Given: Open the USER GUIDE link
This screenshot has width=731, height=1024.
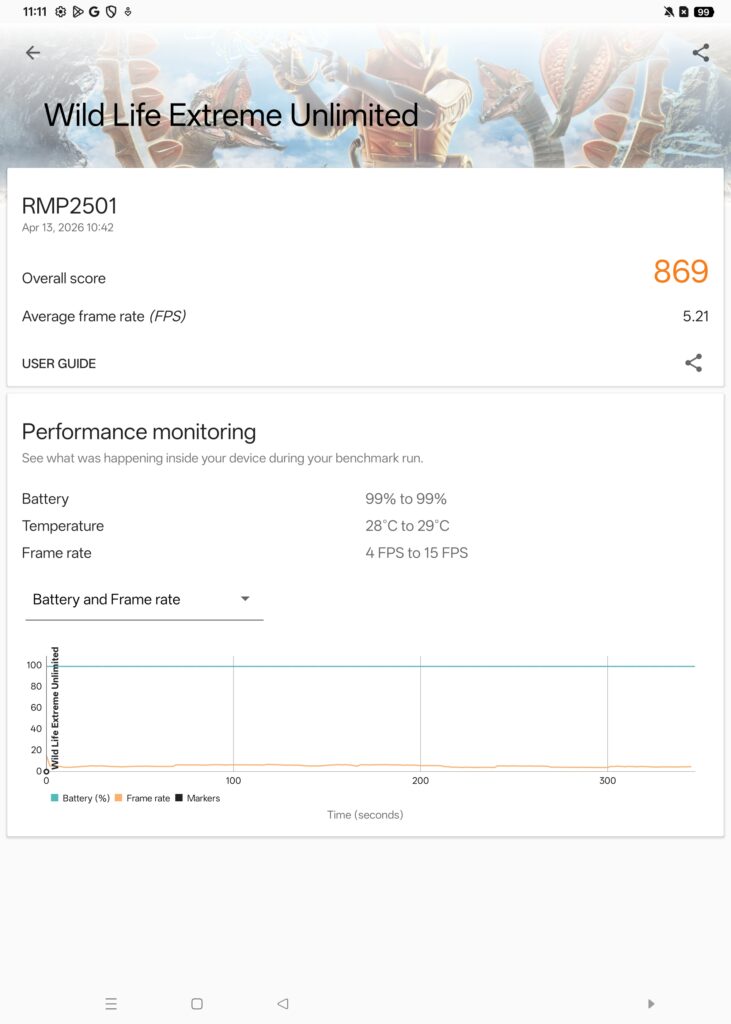Looking at the screenshot, I should coord(58,363).
